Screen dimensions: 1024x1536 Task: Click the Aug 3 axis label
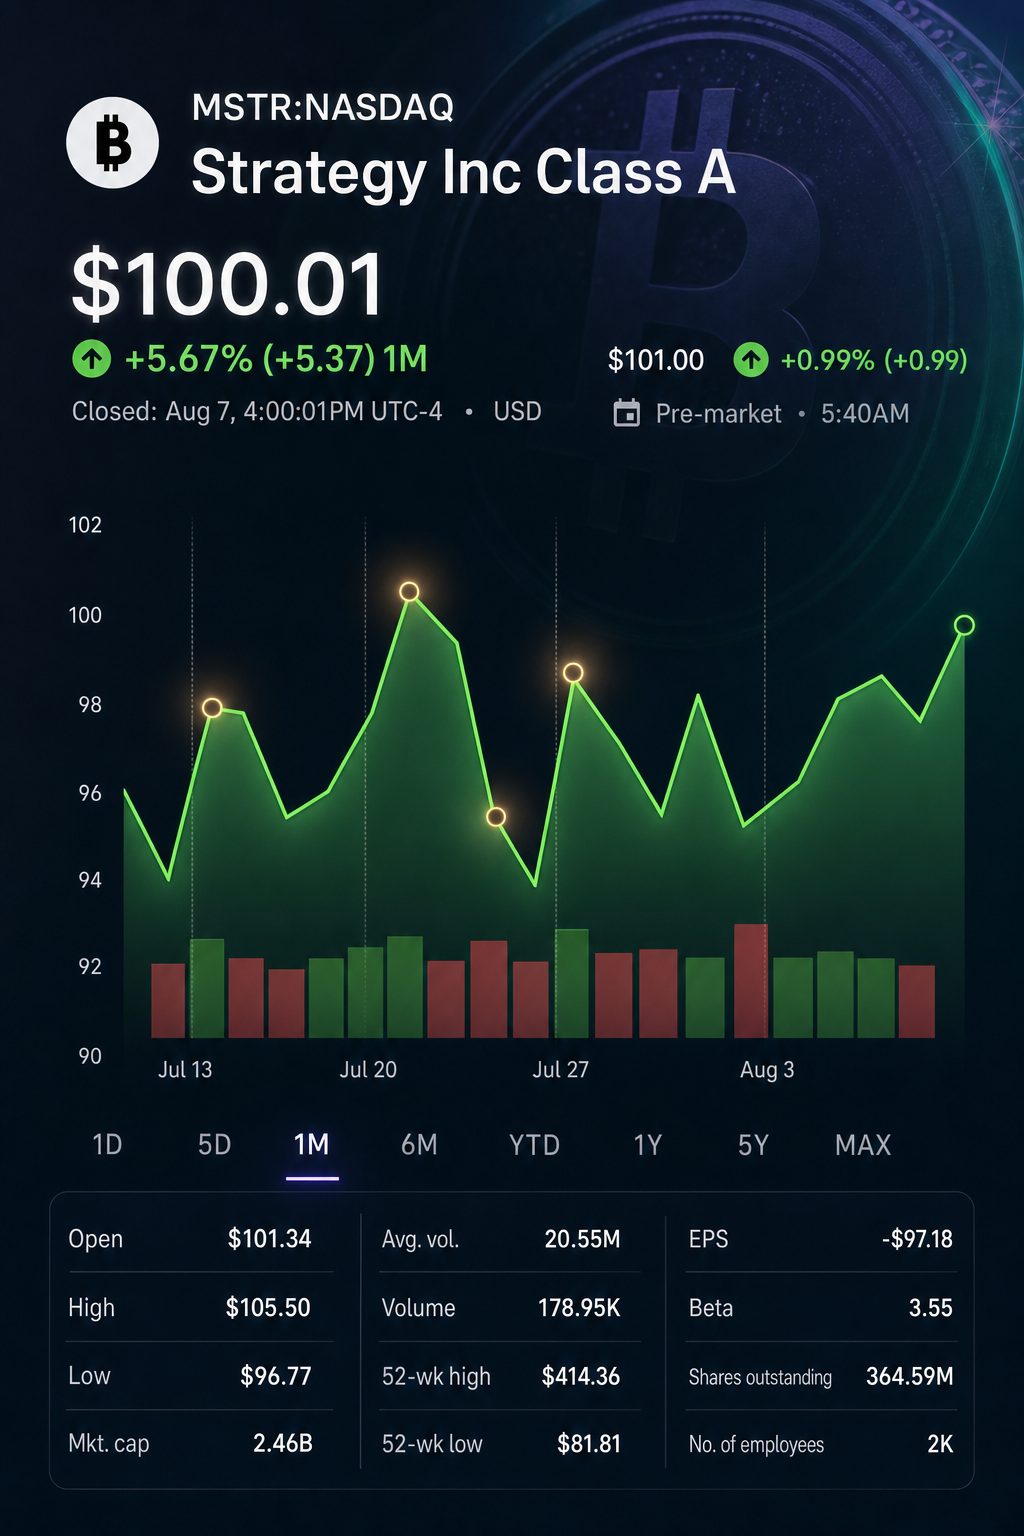click(767, 1070)
